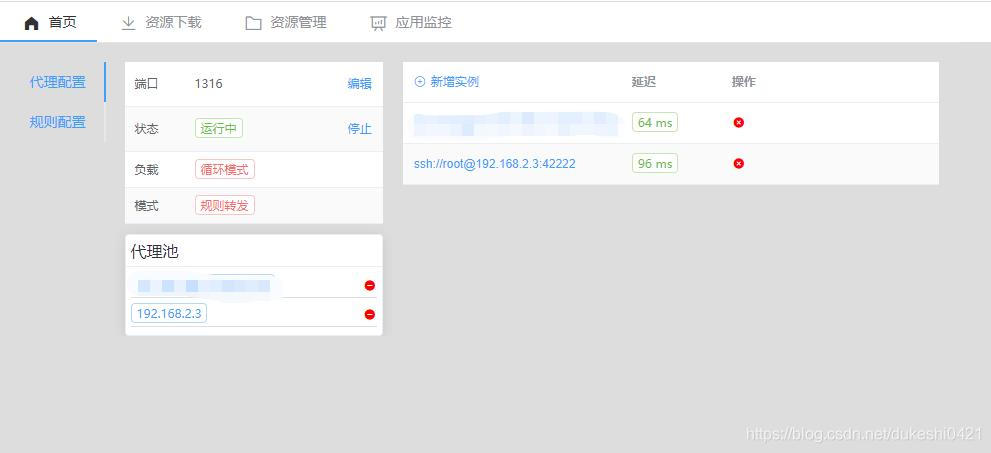The height and width of the screenshot is (453, 991).
Task: Click the 延迟 column header
Action: (643, 82)
